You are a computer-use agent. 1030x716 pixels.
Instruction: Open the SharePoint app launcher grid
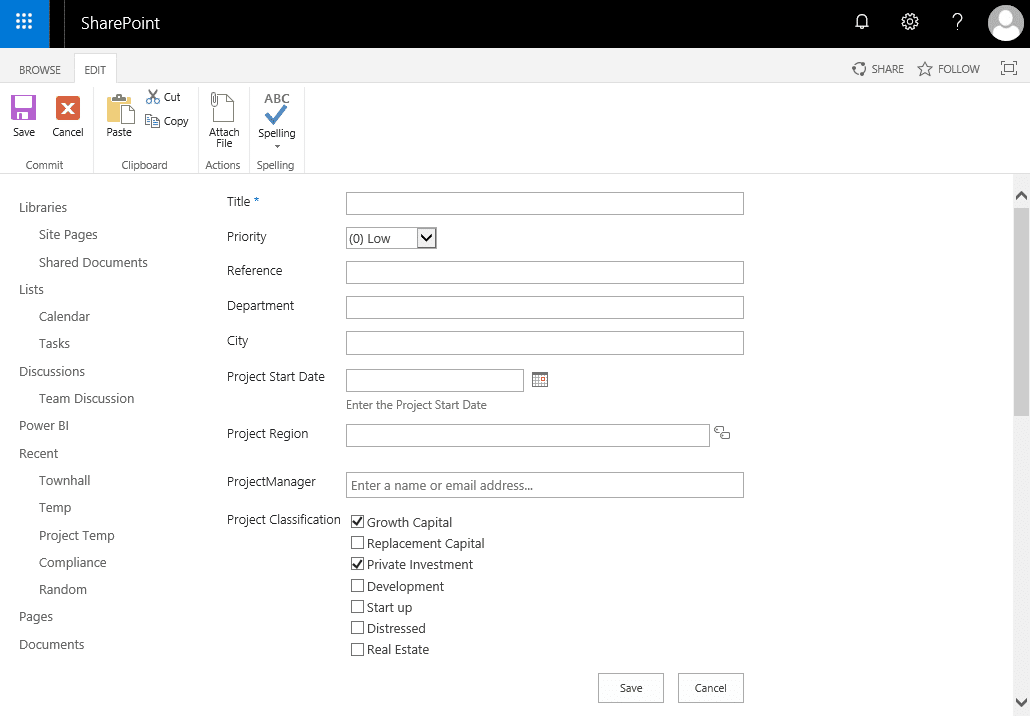(x=23, y=22)
